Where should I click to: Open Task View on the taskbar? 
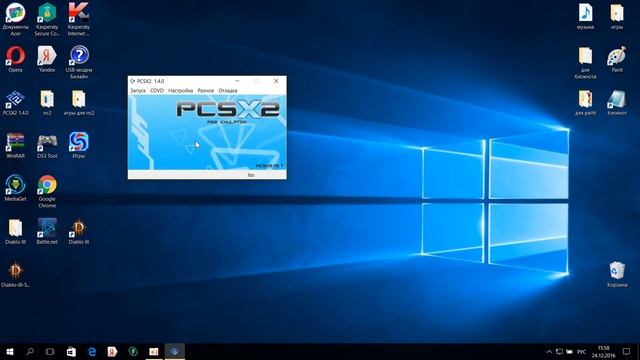50,352
